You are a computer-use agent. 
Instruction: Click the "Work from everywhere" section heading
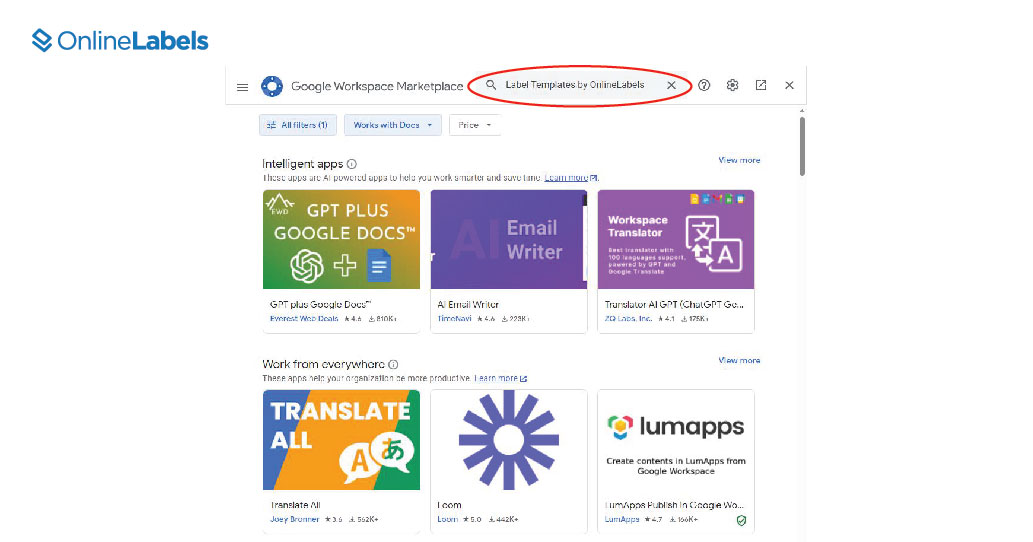(x=323, y=364)
